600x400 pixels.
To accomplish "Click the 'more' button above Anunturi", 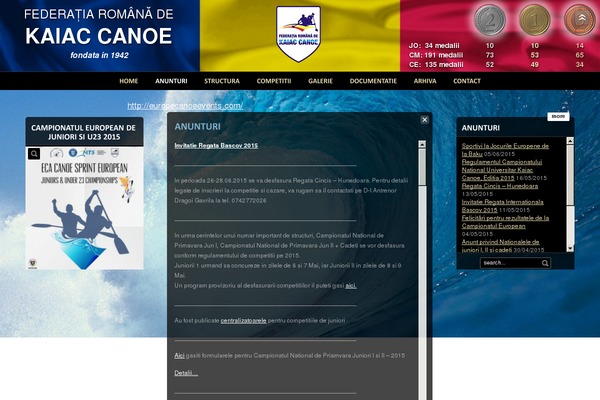I will coord(558,116).
